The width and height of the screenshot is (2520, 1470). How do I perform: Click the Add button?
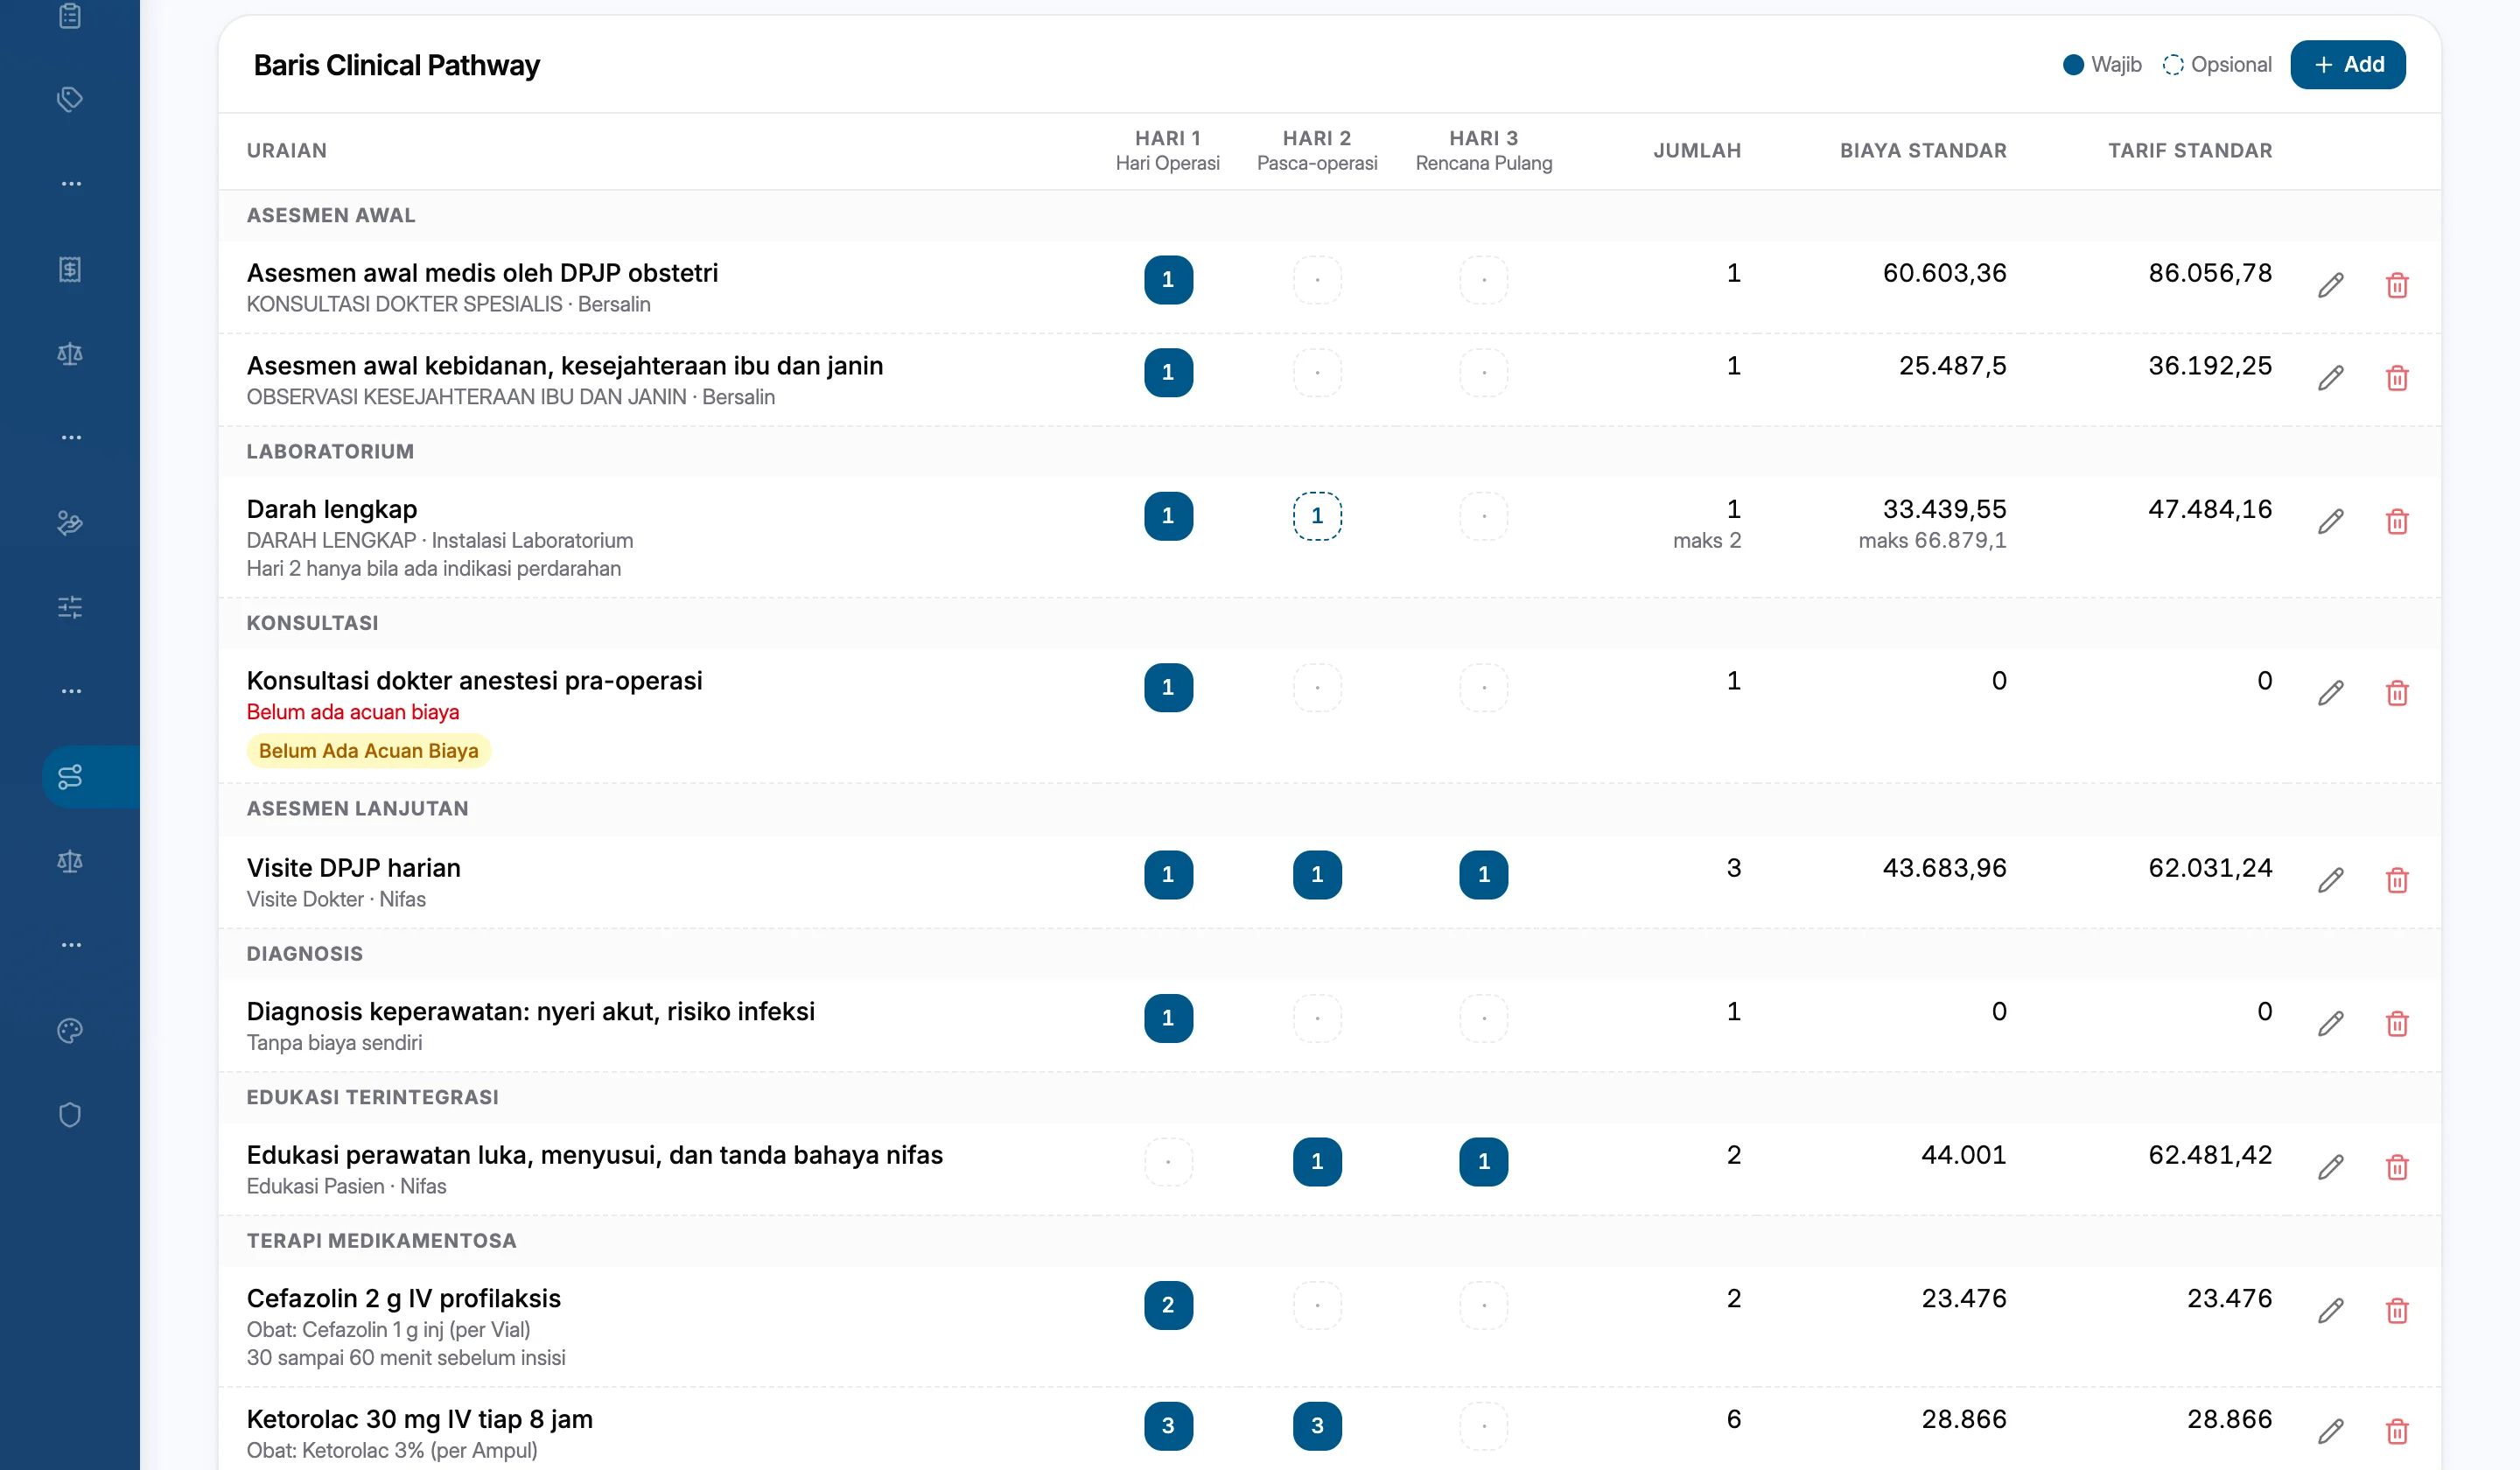[2347, 65]
